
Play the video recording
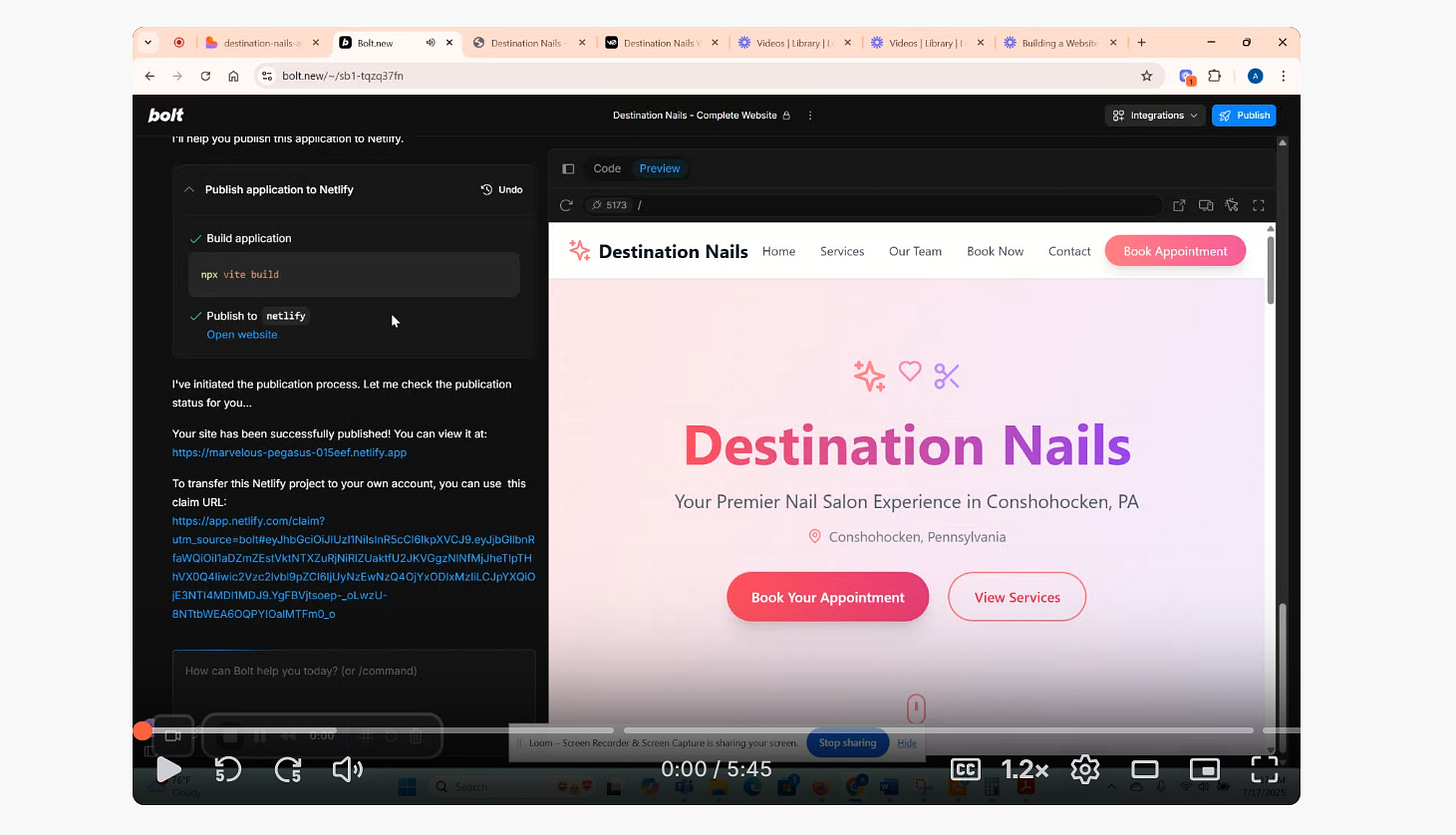pyautogui.click(x=169, y=769)
